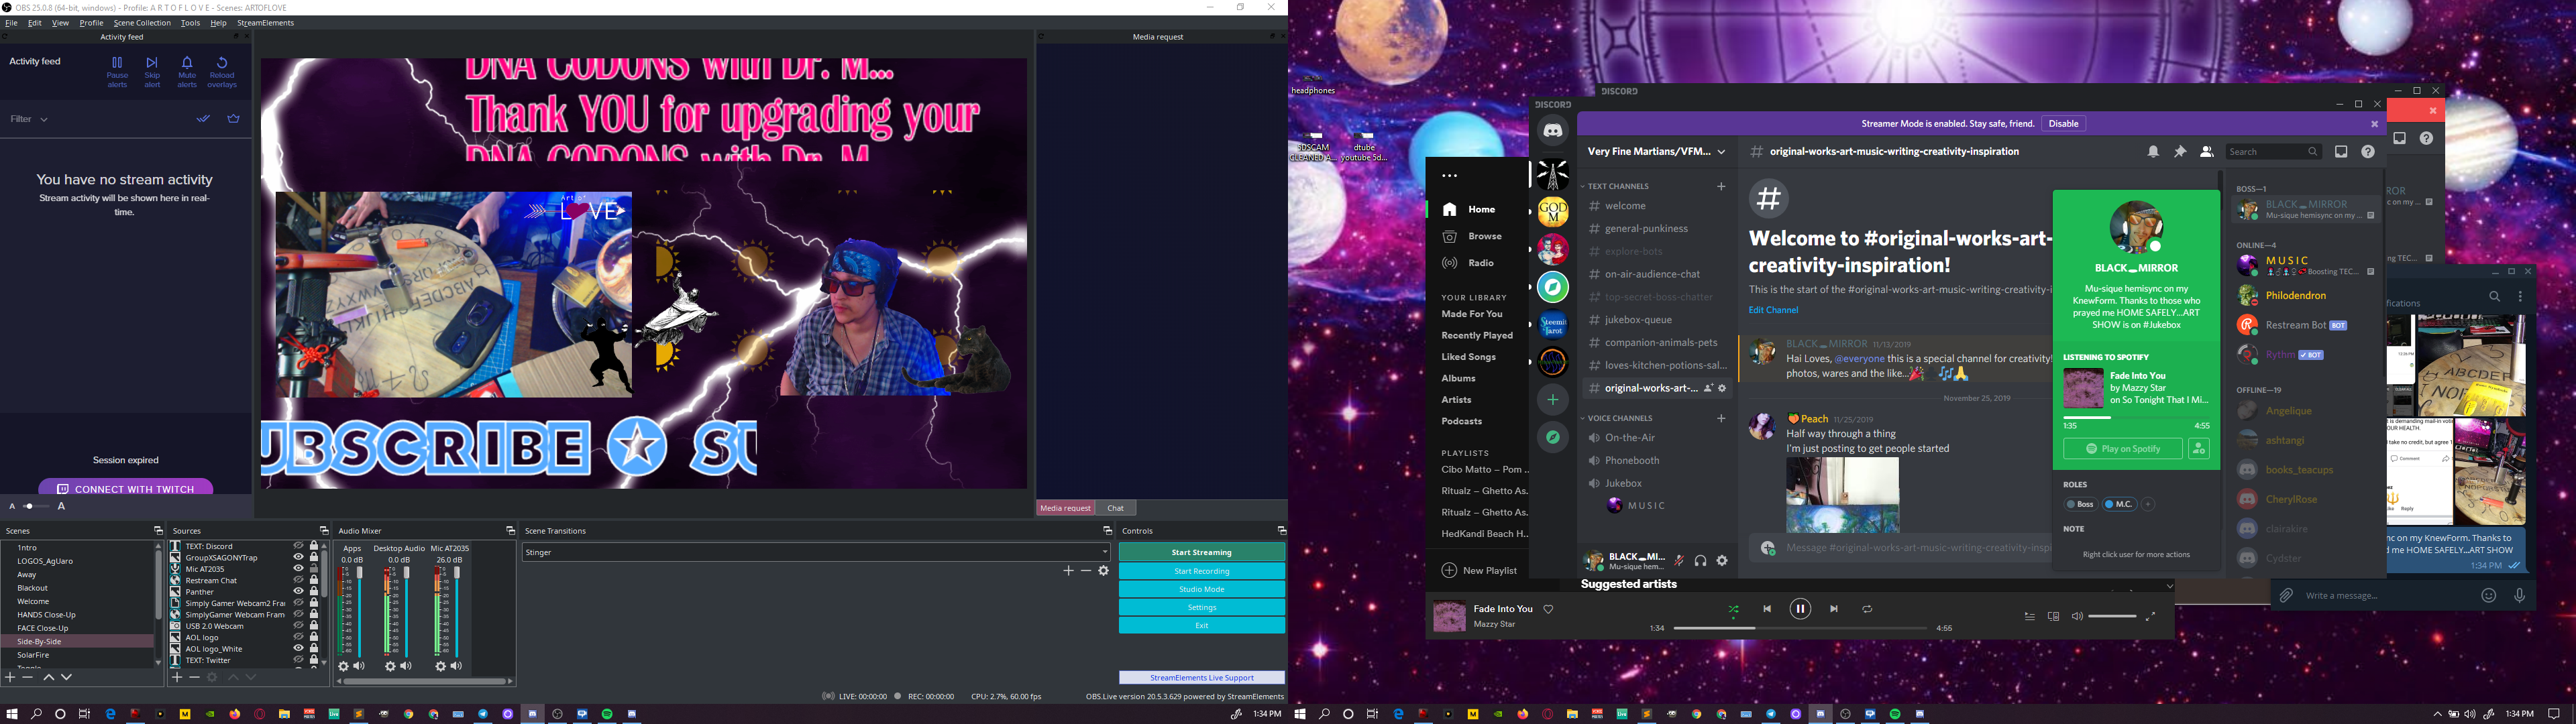Toggle Spotify shuffle

tap(1733, 609)
